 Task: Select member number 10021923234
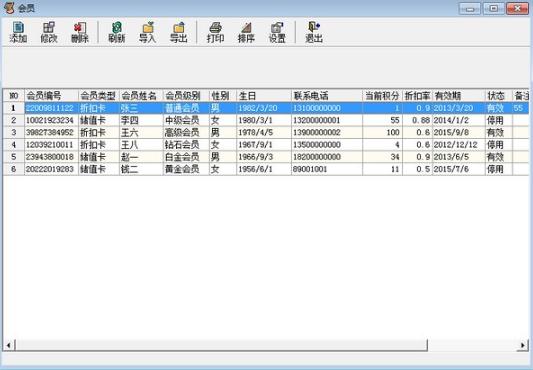click(51, 120)
